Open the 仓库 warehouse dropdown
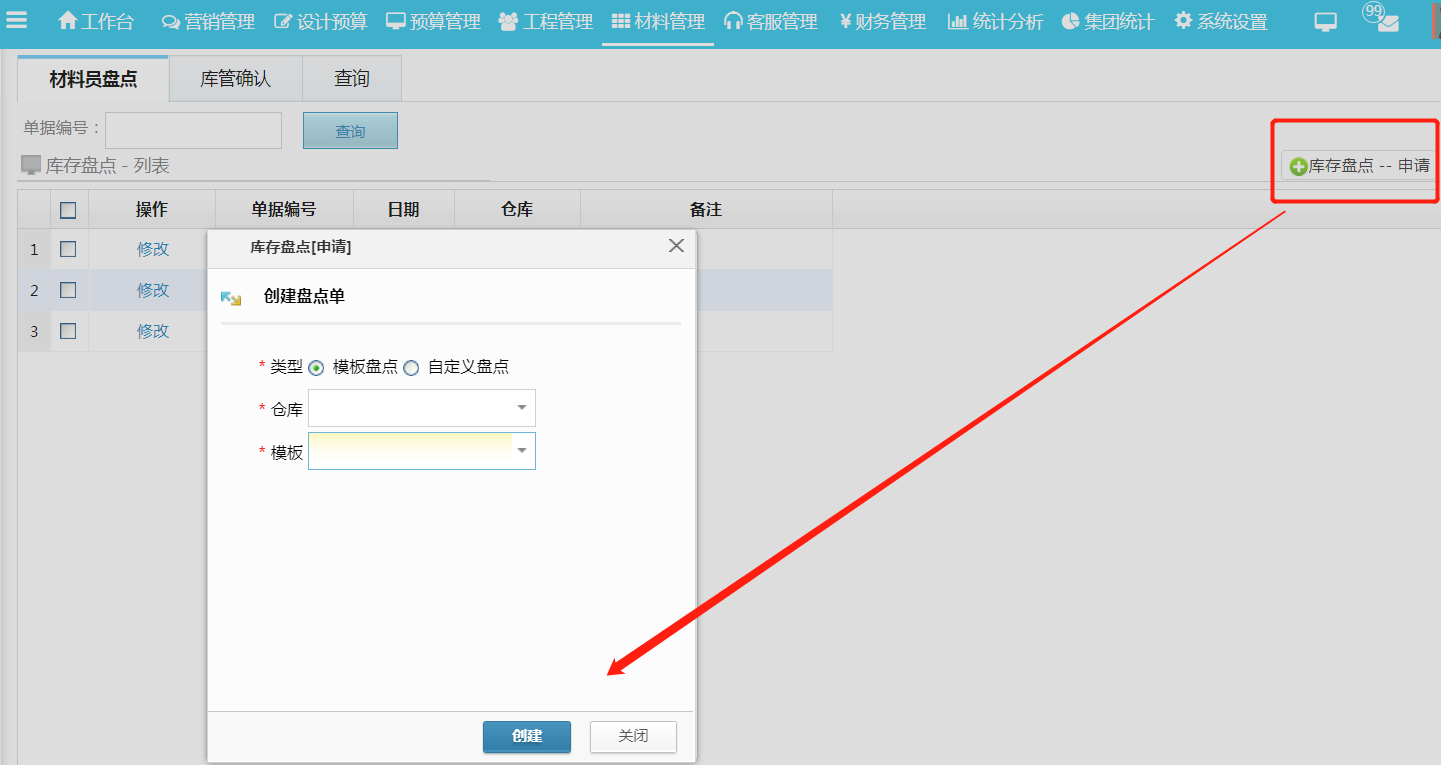The height and width of the screenshot is (765, 1441). (521, 408)
